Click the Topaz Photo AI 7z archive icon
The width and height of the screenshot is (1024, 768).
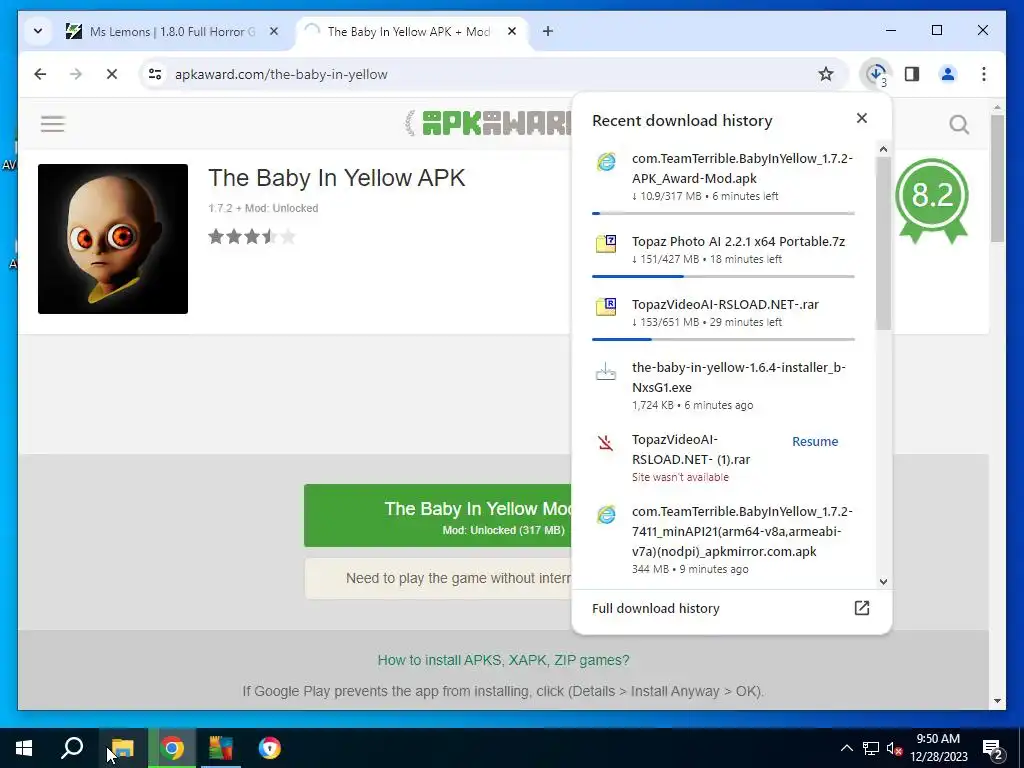(x=606, y=244)
